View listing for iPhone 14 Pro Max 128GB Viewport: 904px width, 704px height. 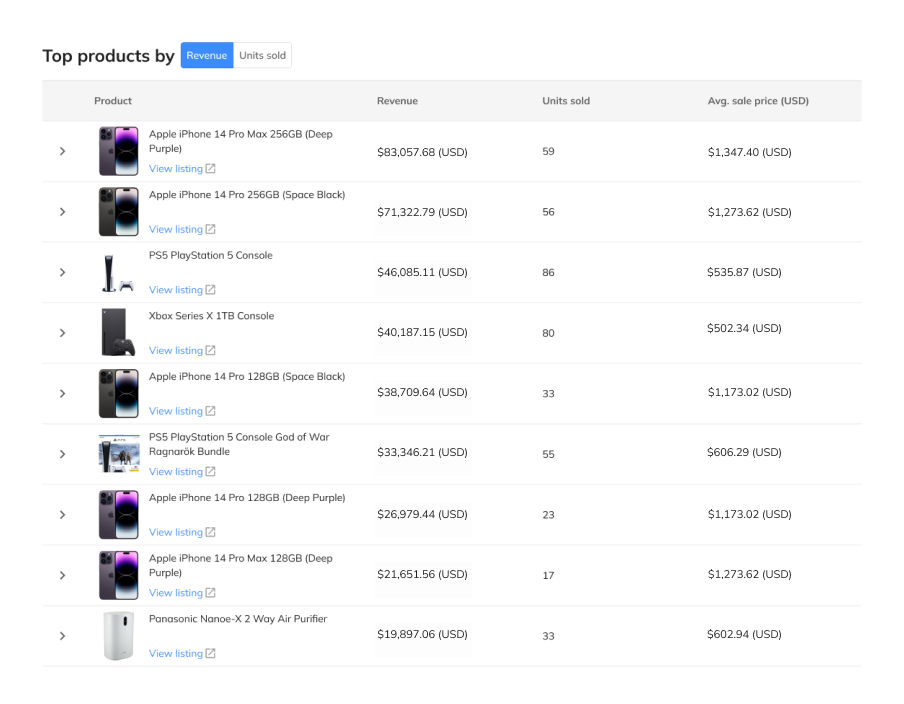(176, 593)
